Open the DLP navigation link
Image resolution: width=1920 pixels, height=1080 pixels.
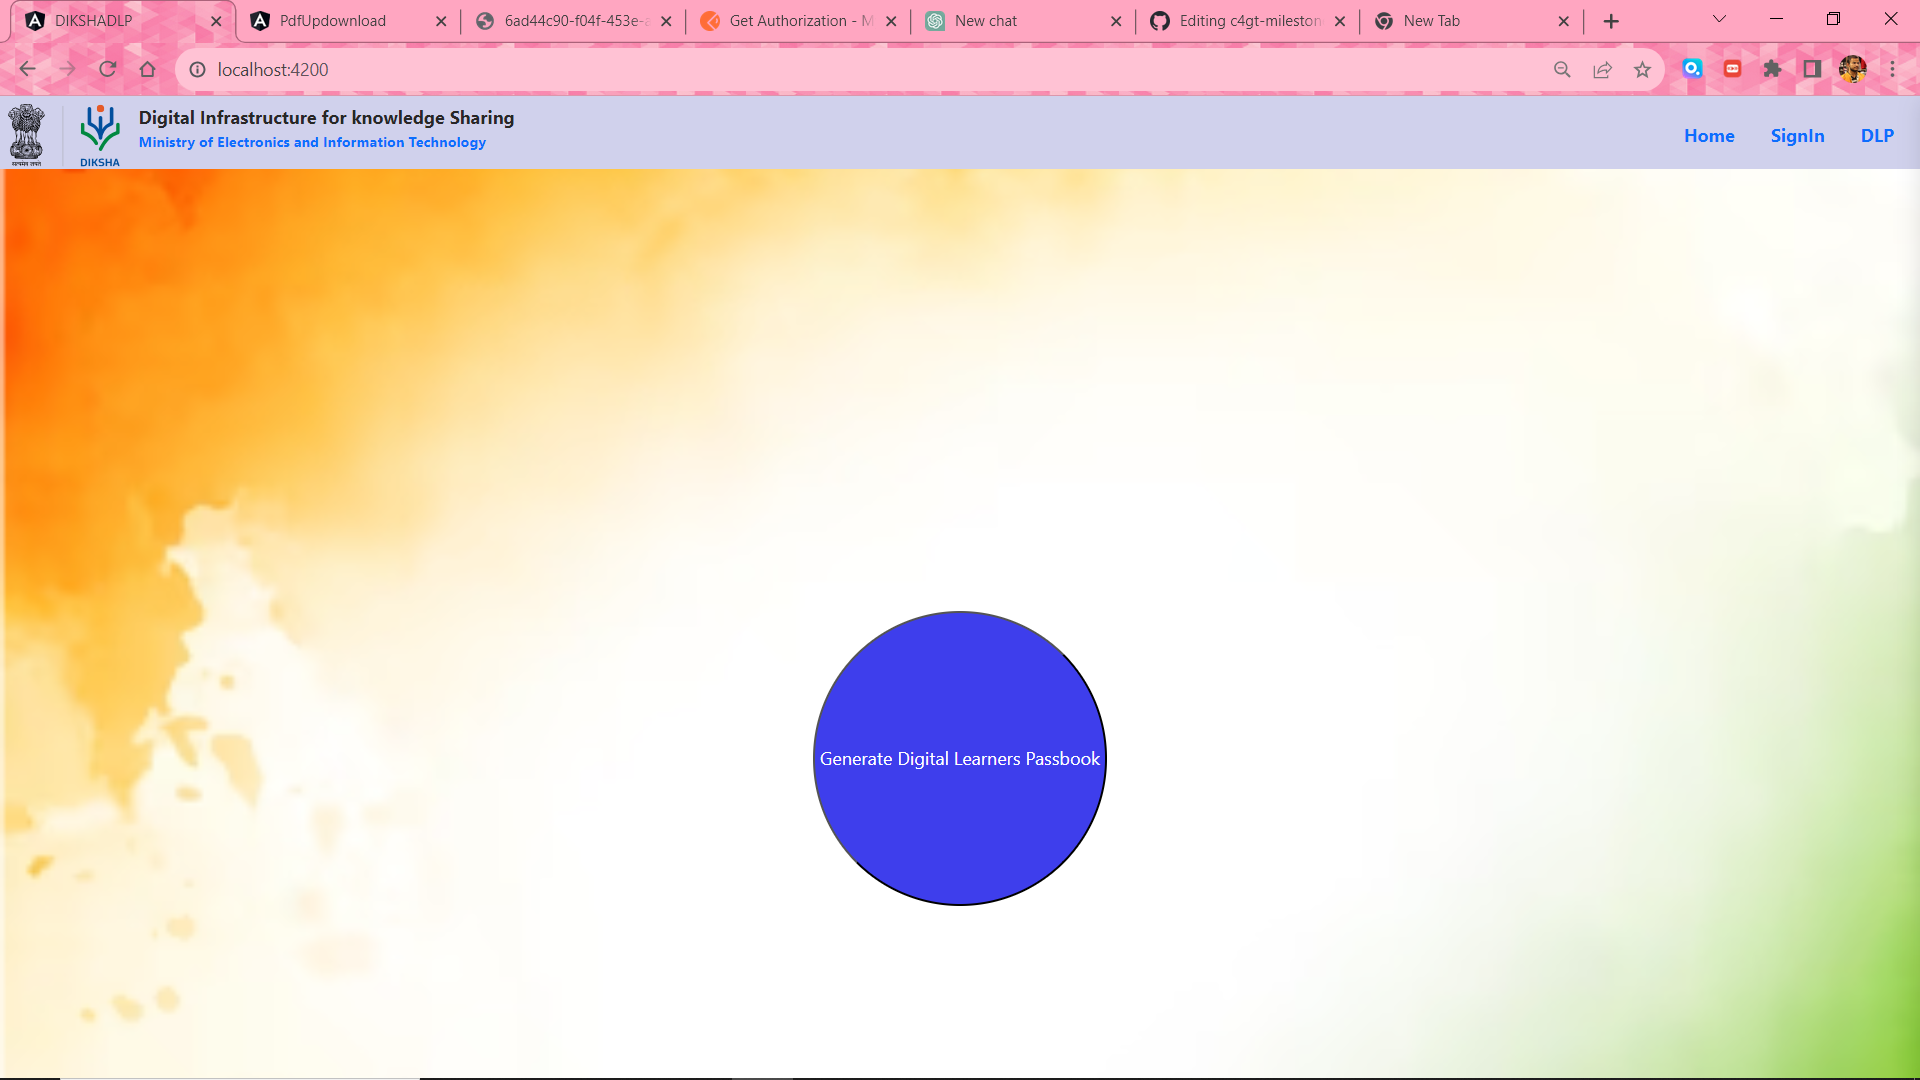[1877, 136]
